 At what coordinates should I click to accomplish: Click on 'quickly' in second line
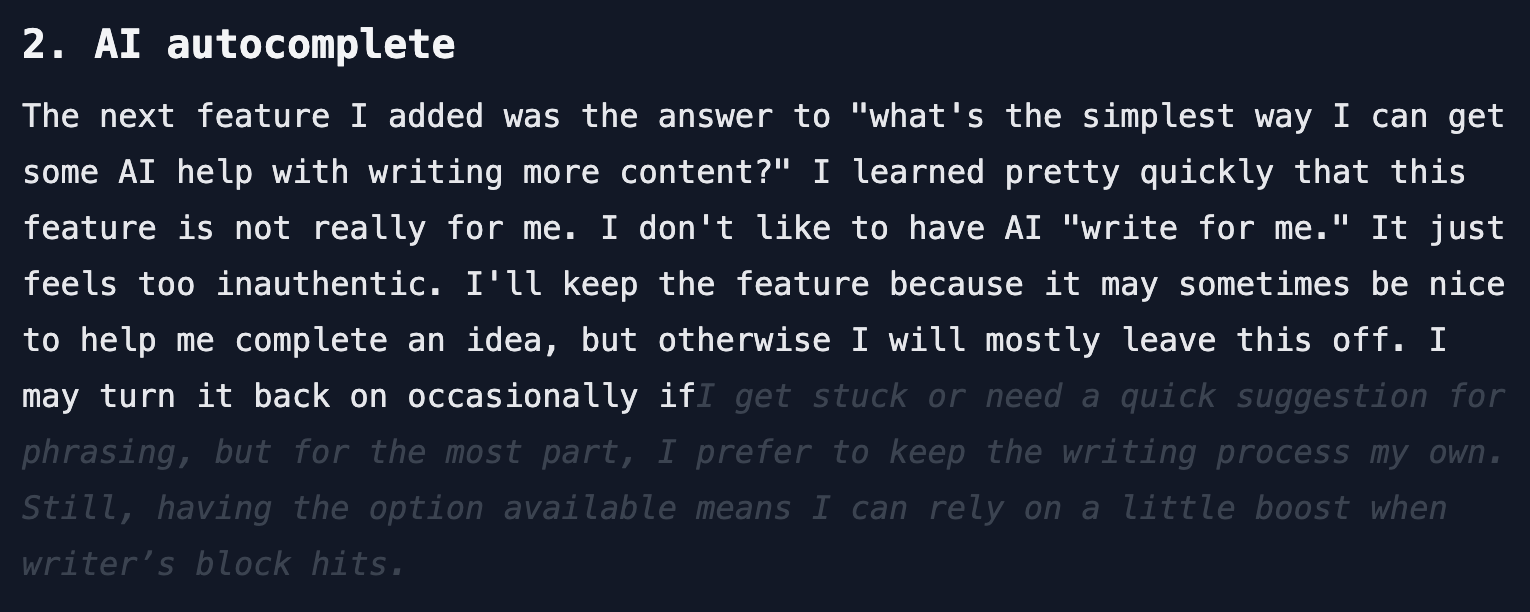pos(1207,172)
